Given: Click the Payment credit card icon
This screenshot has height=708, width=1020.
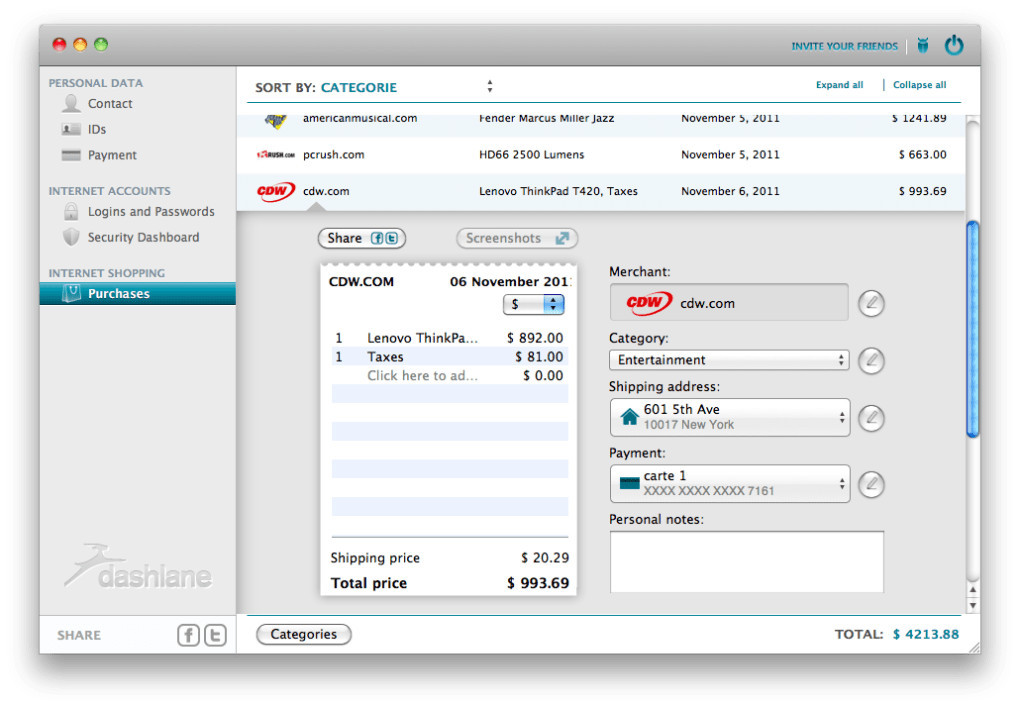Looking at the screenshot, I should click(70, 155).
